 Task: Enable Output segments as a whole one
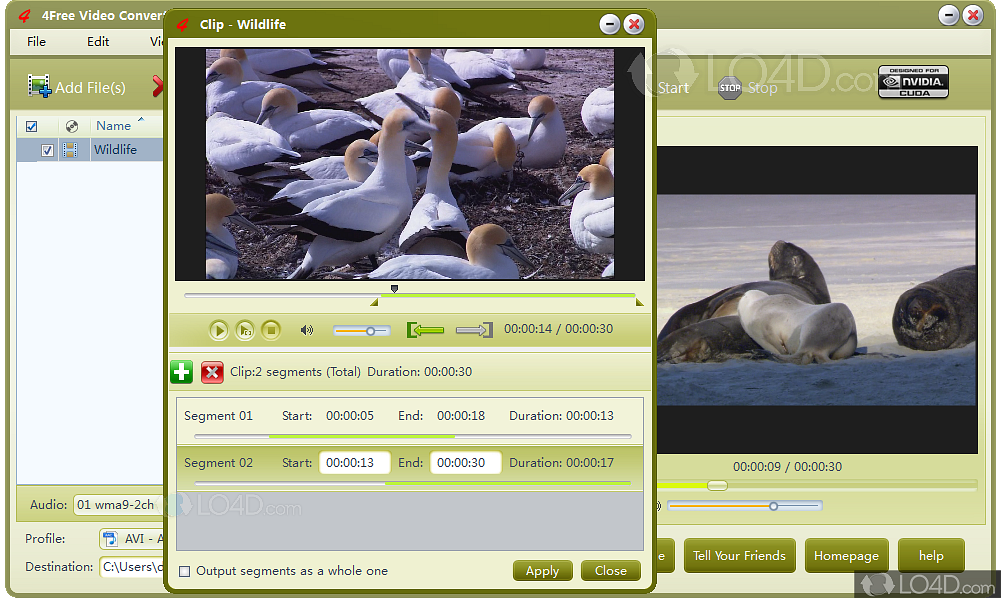click(185, 570)
